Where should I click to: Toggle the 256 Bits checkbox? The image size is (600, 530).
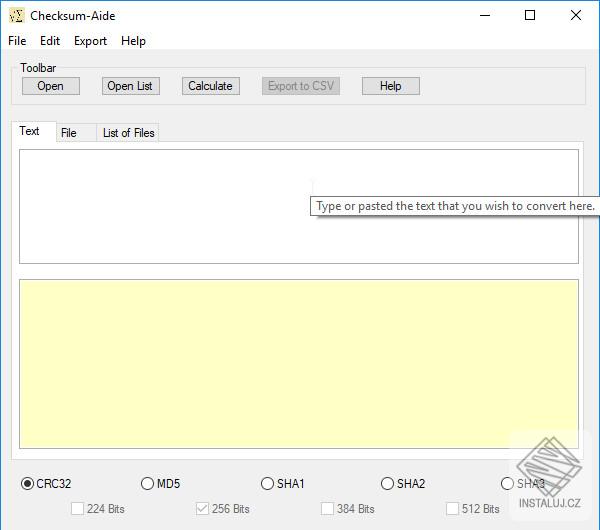coord(223,509)
